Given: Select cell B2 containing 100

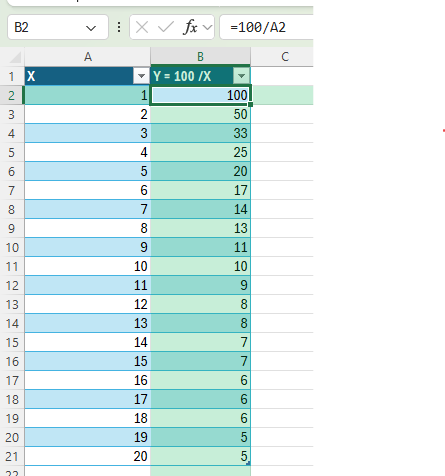Looking at the screenshot, I should coord(200,95).
